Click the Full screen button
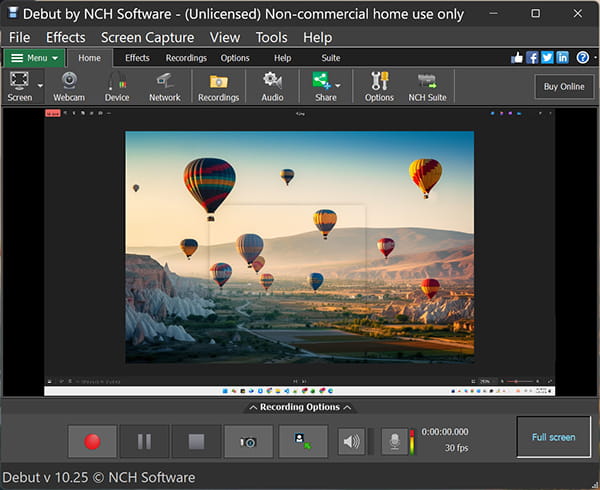 [553, 437]
